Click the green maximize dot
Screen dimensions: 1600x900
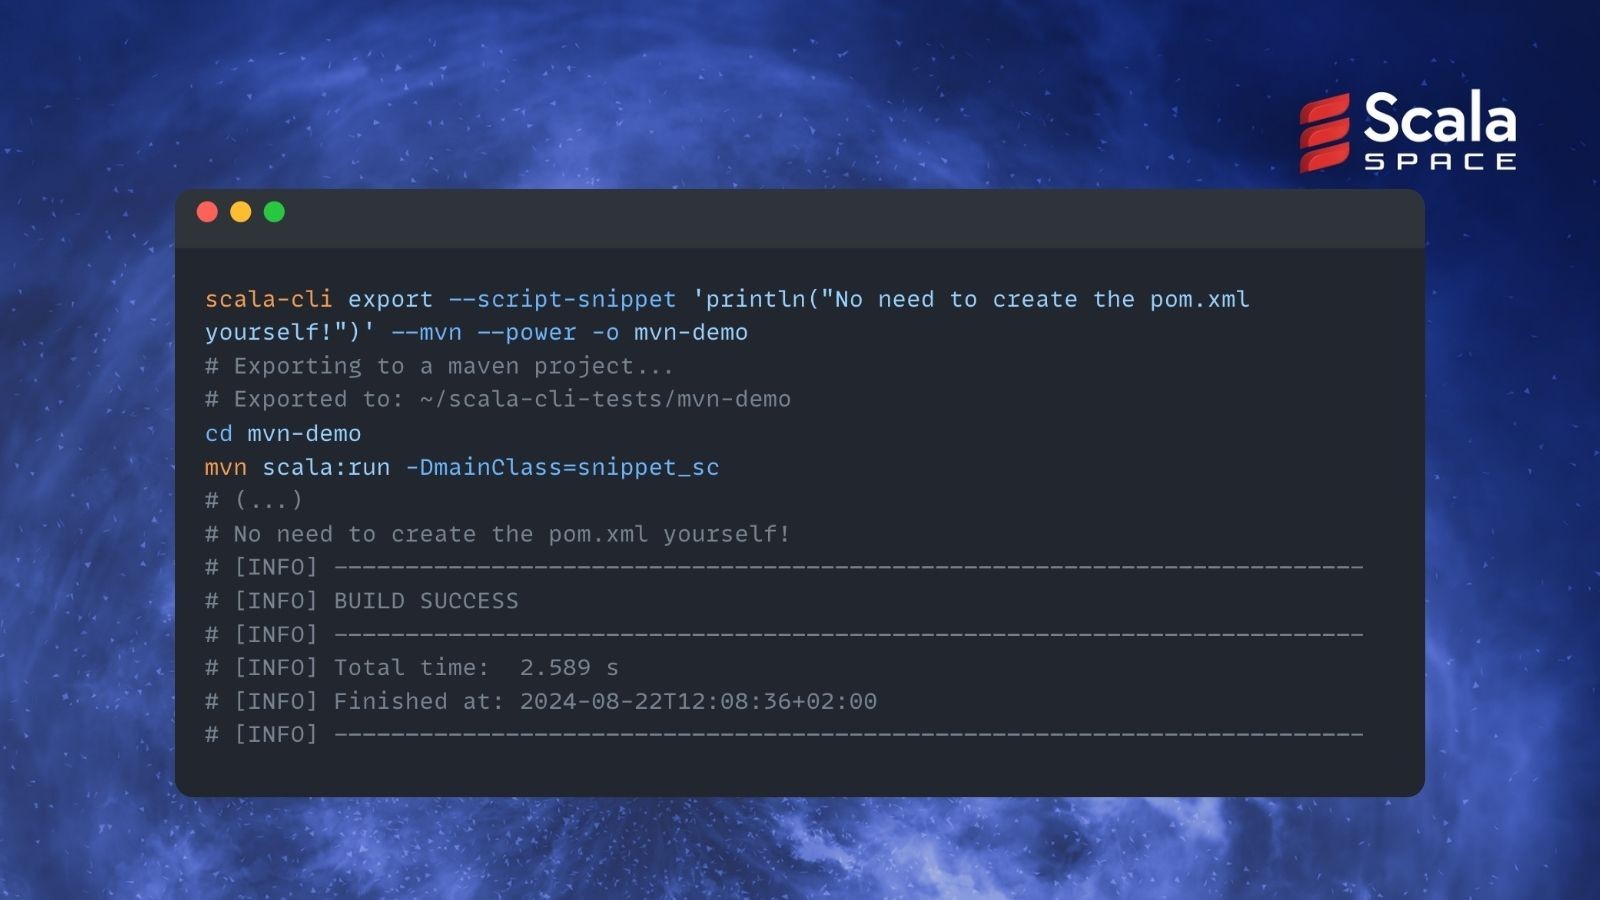(x=274, y=212)
